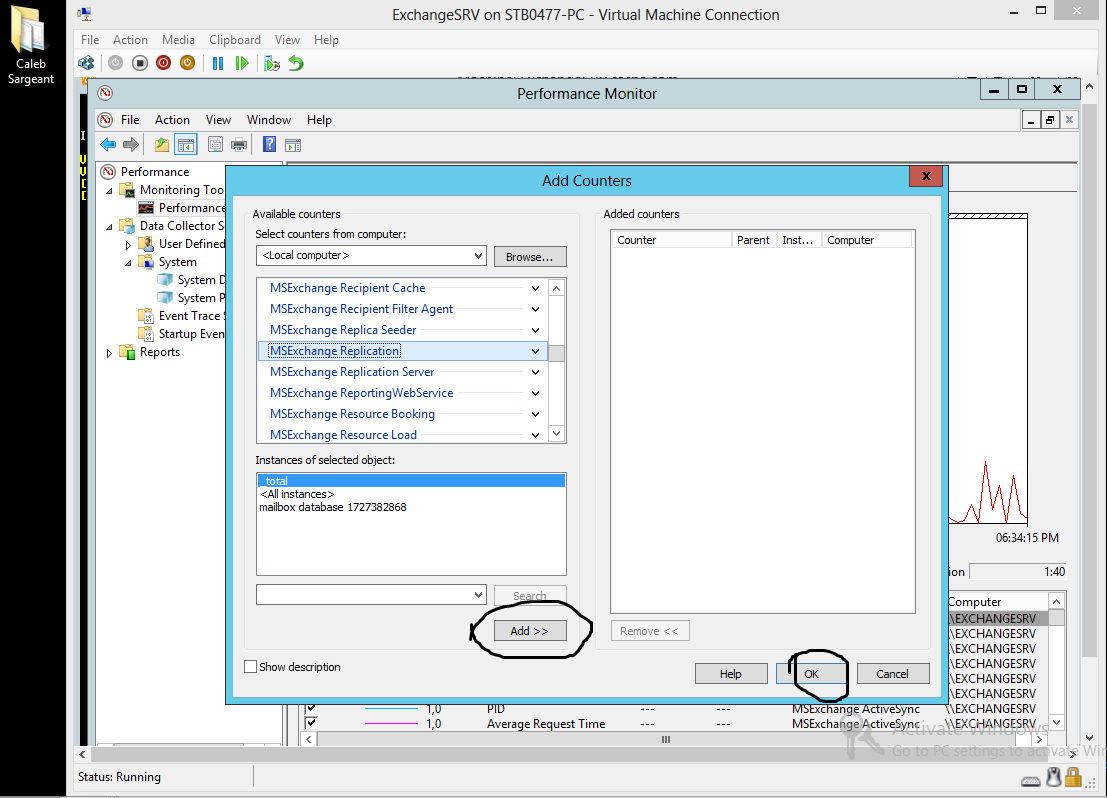This screenshot has height=798, width=1107.
Task: Open the View menu in VM Connection
Action: click(287, 40)
